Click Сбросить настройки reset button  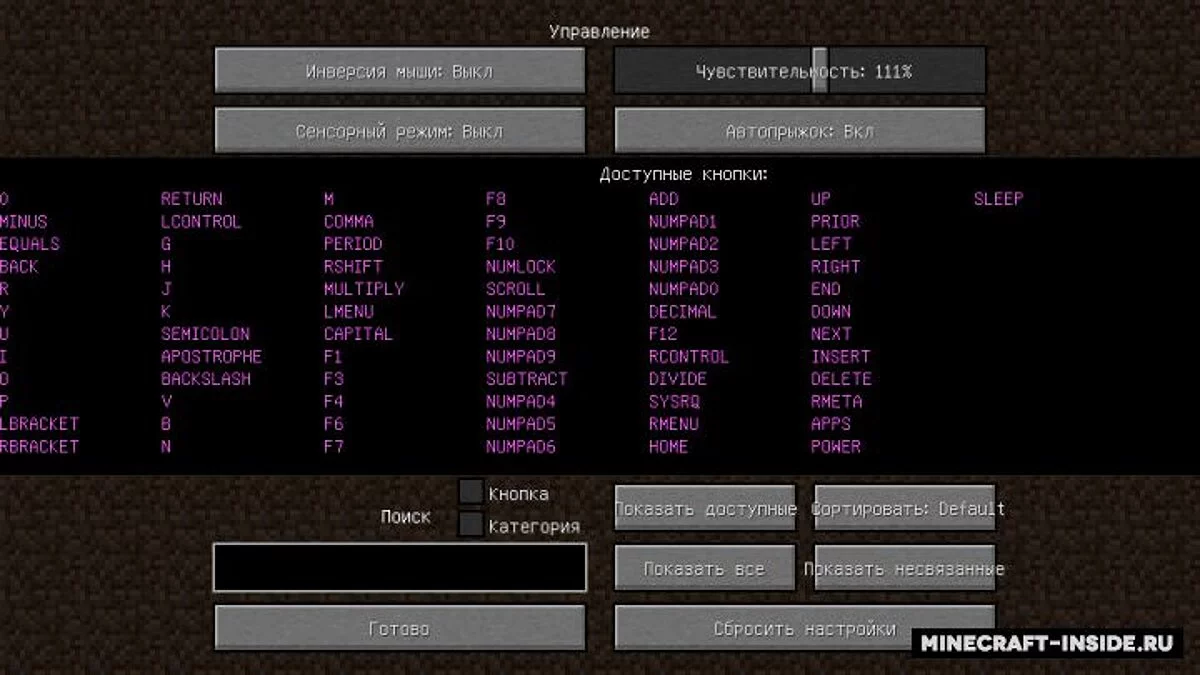805,629
